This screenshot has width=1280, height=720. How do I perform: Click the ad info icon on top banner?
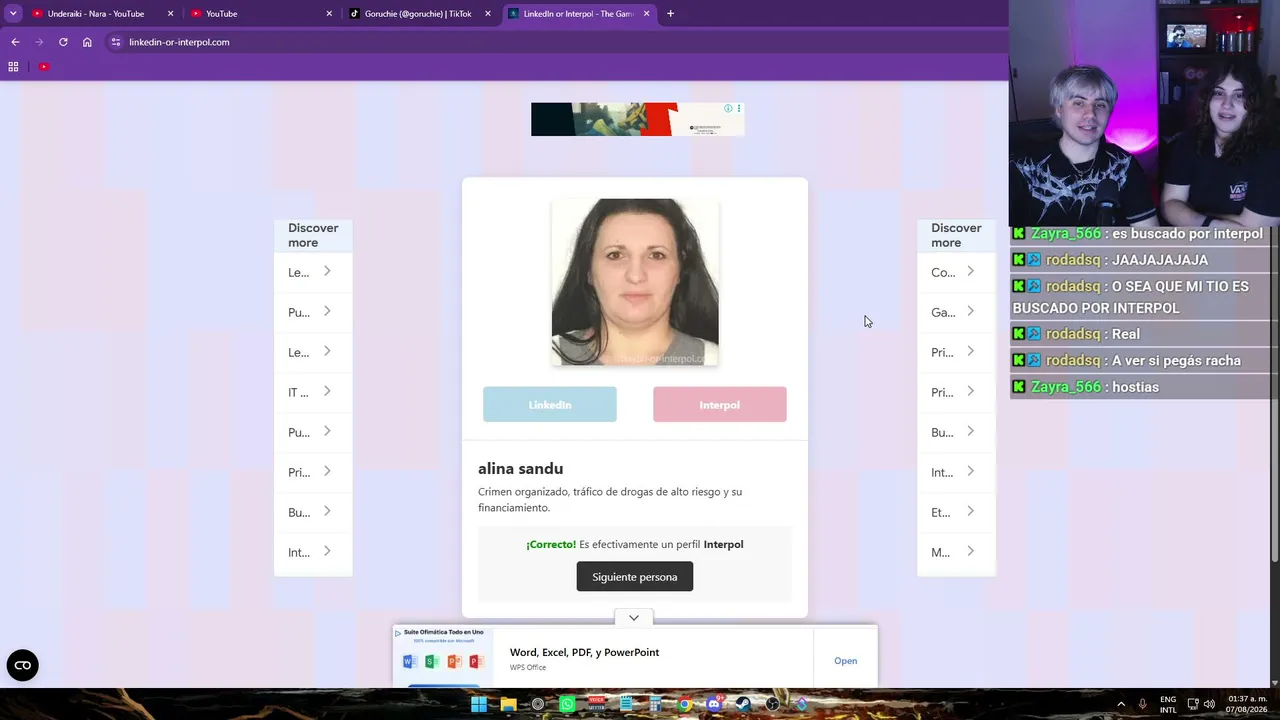pos(728,108)
